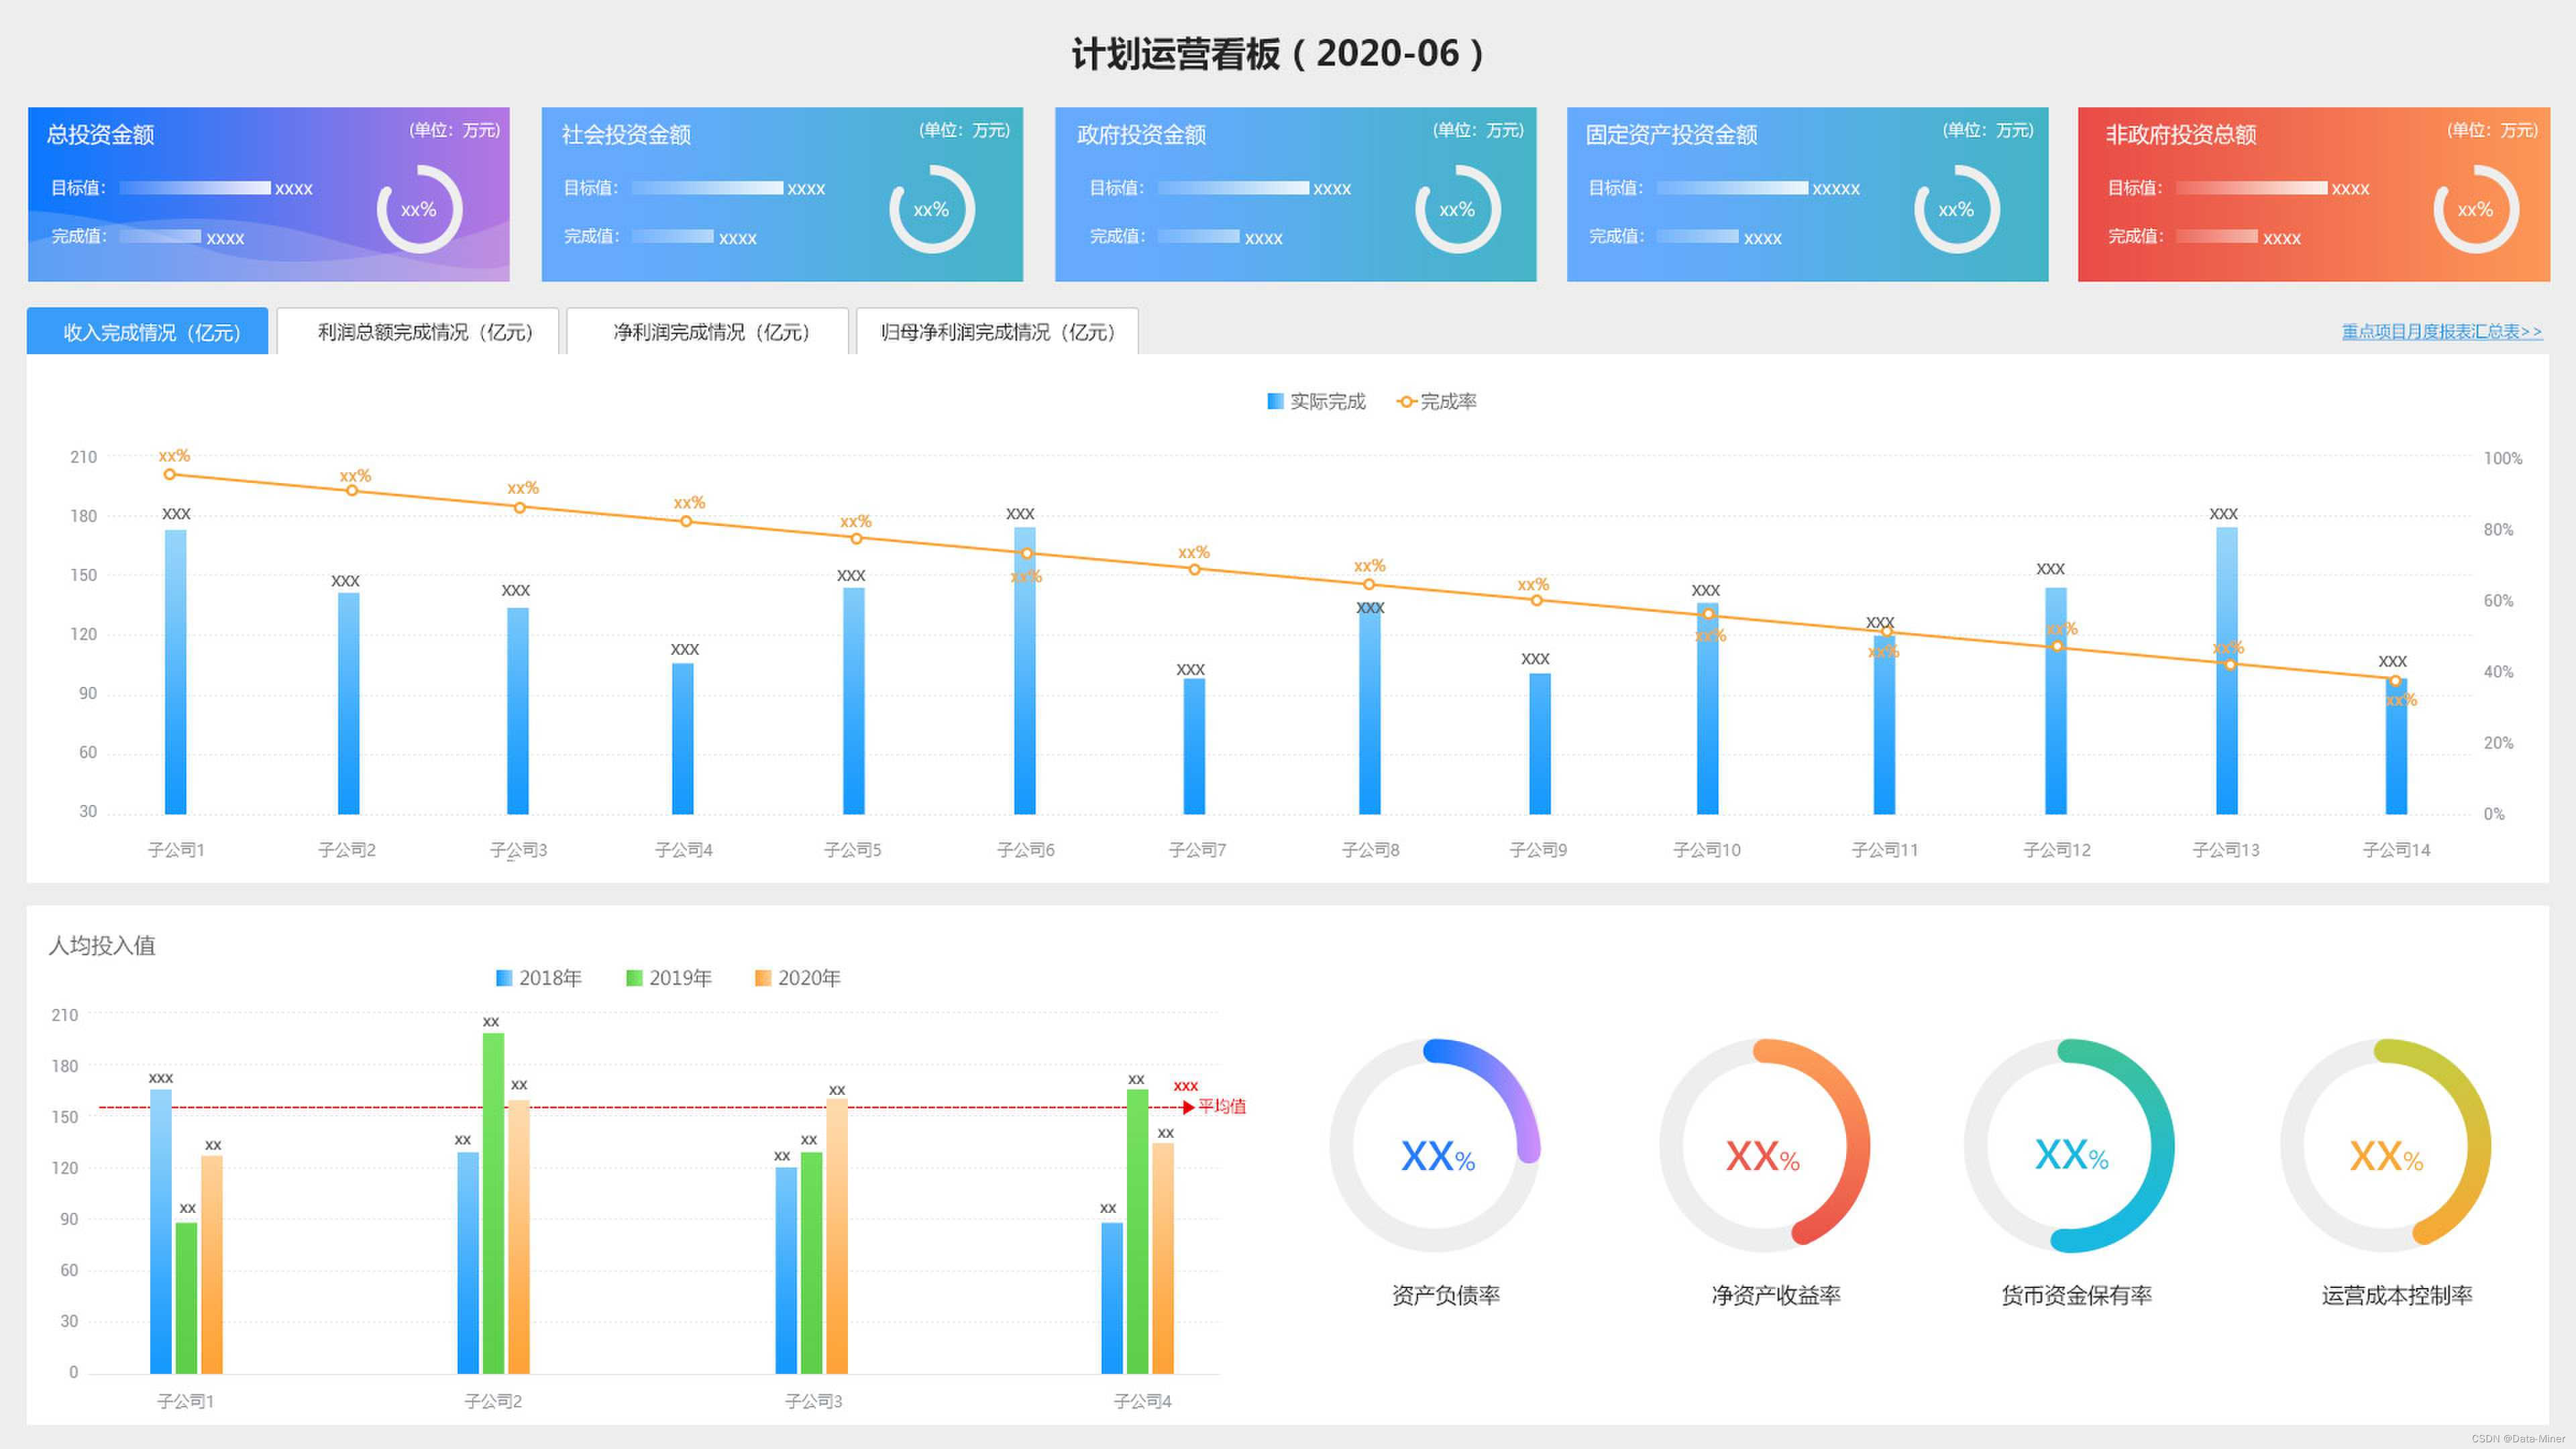Click 子公司1 blue 2018 bar in 人均投入值
Viewport: 2576px width, 1449px height.
[161, 1232]
